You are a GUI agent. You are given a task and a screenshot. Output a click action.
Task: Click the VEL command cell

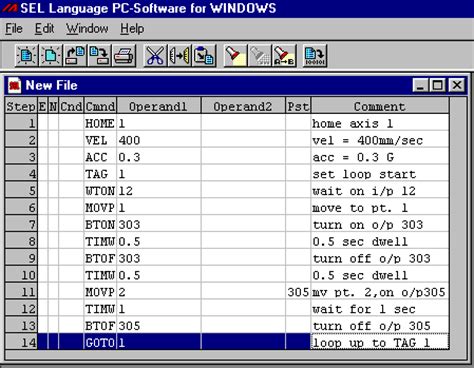(100, 140)
